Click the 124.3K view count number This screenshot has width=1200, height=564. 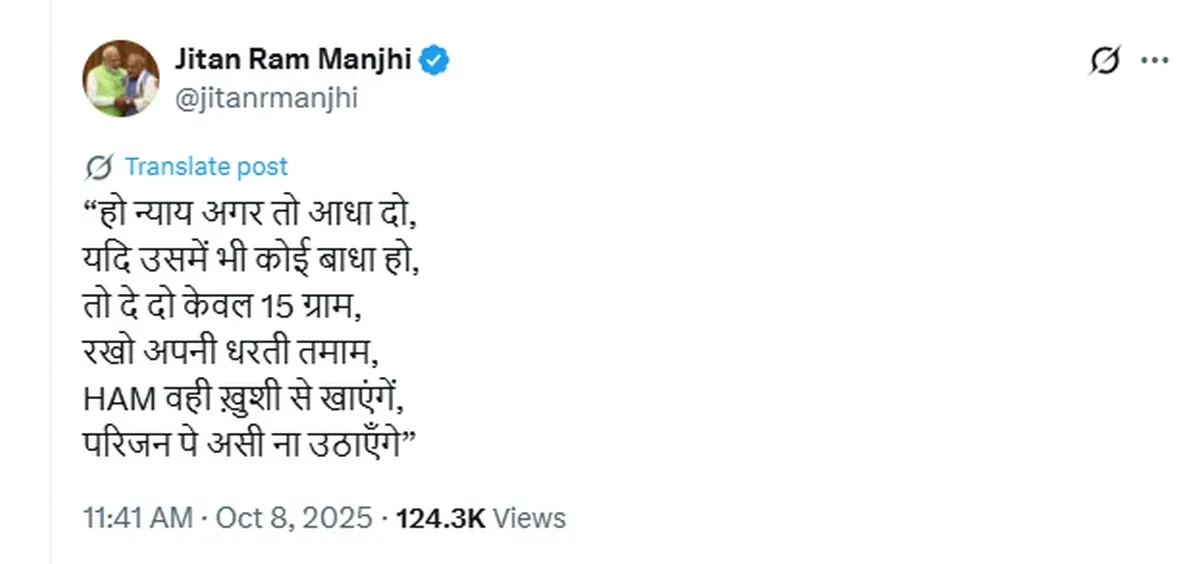[x=440, y=518]
